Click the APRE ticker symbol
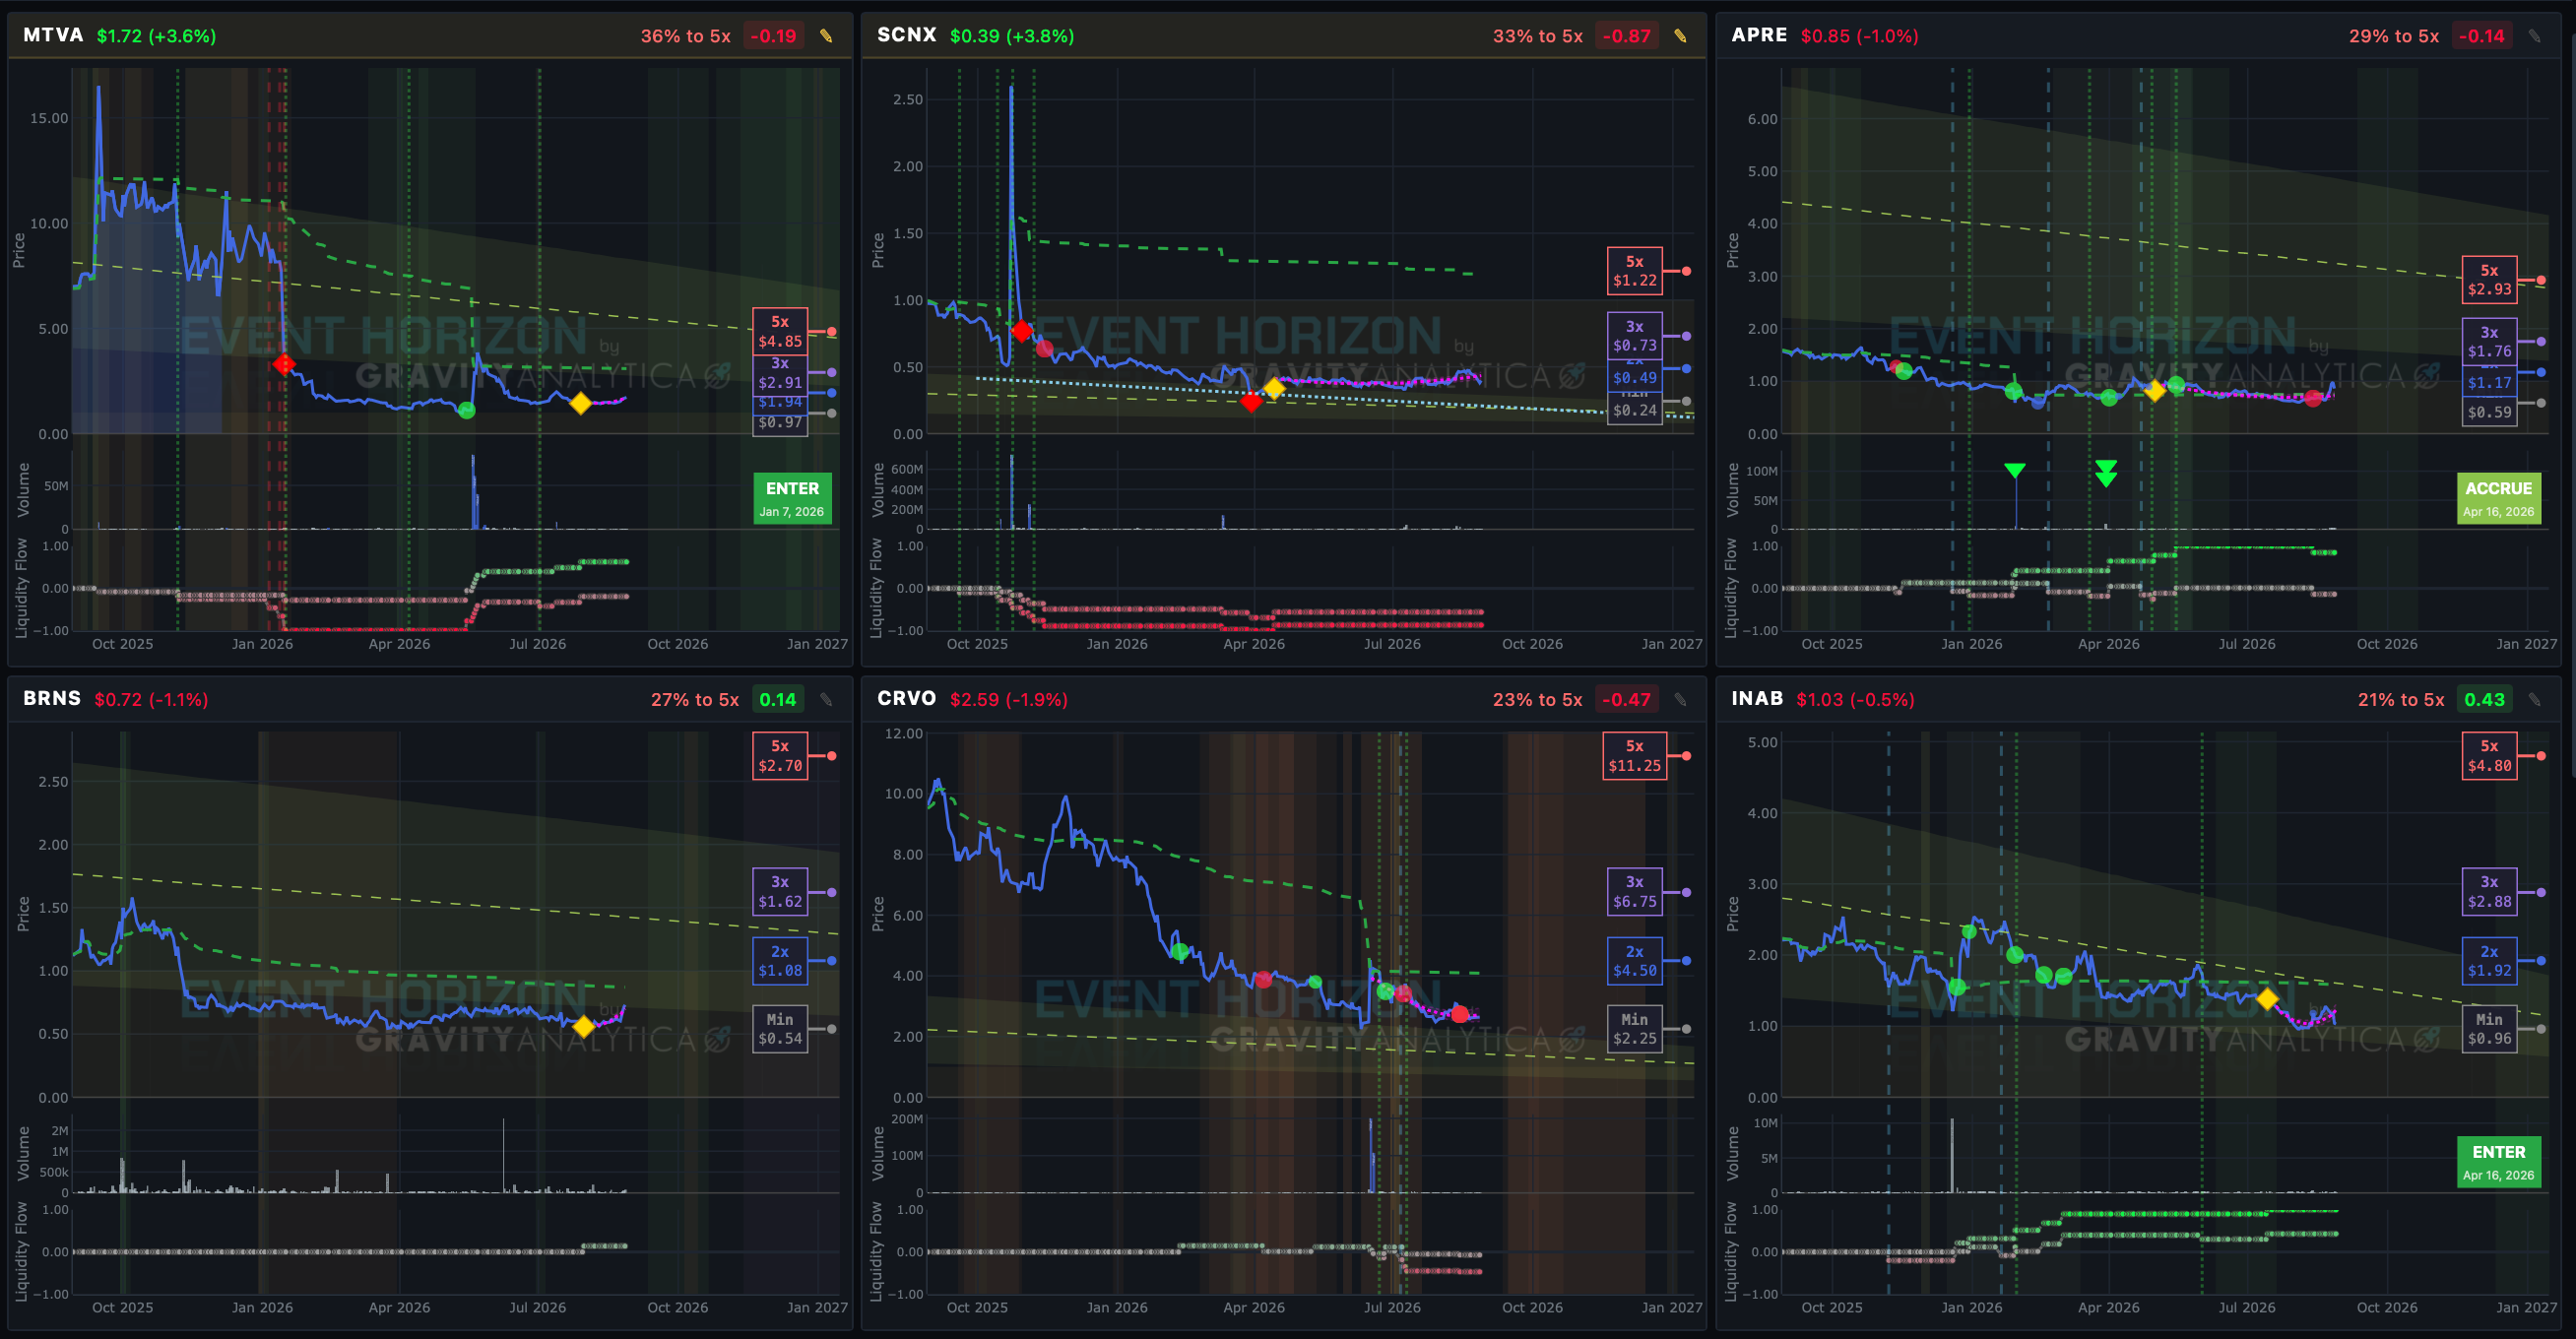The image size is (2576, 1339). 1759,35
